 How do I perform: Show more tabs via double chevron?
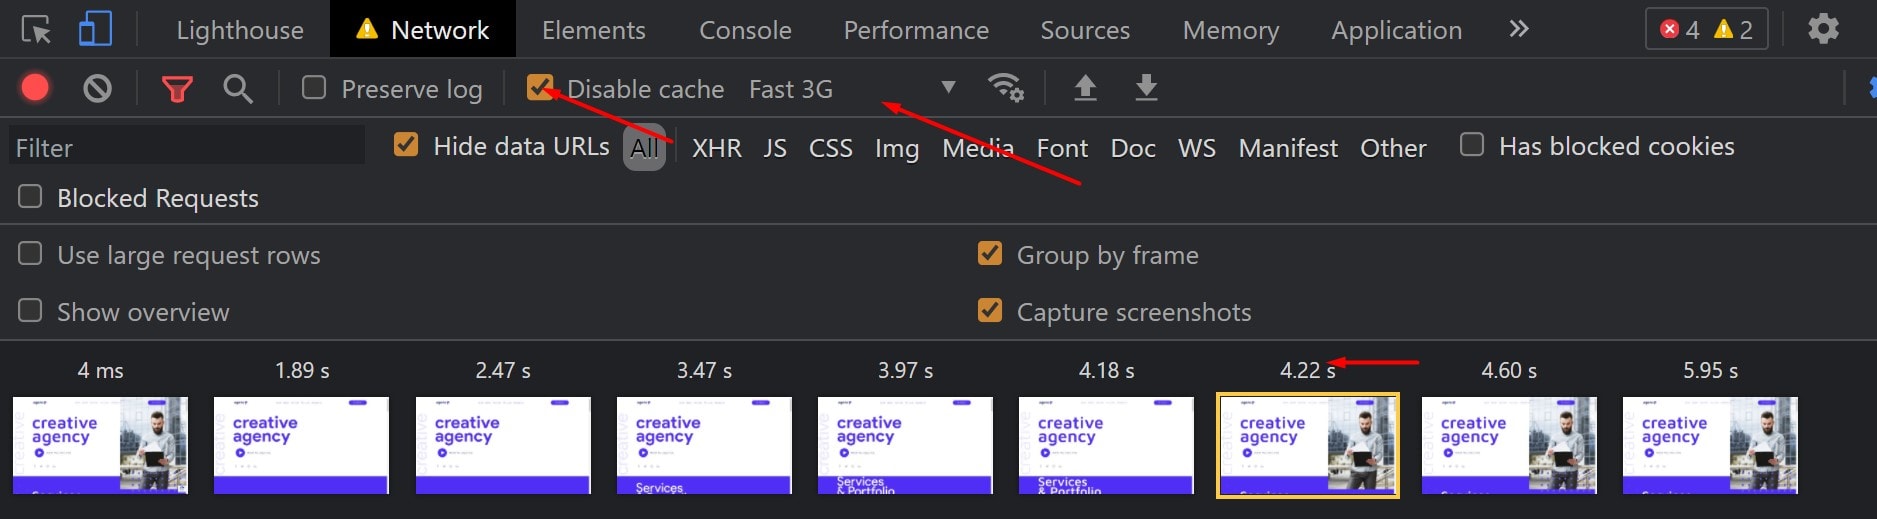(x=1518, y=29)
